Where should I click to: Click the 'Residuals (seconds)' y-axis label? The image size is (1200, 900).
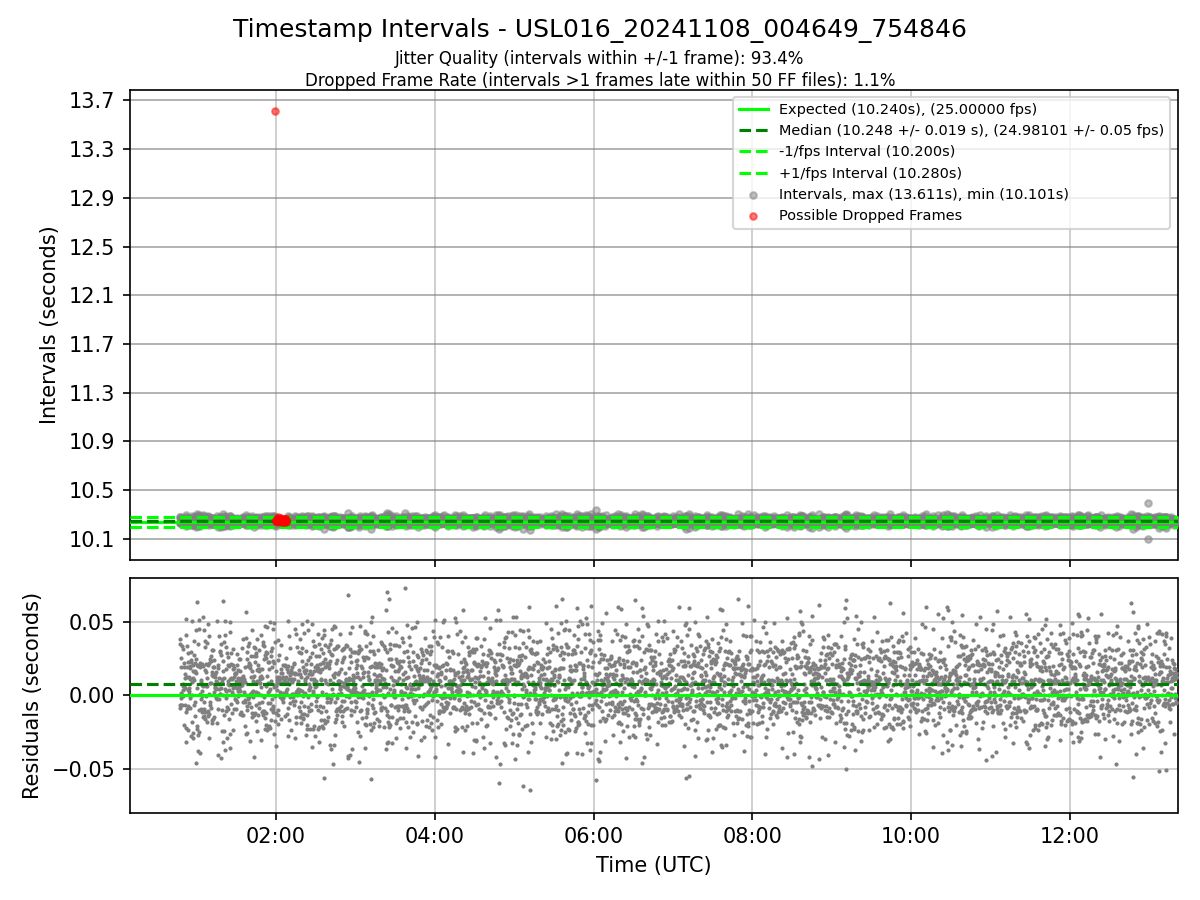point(31,696)
